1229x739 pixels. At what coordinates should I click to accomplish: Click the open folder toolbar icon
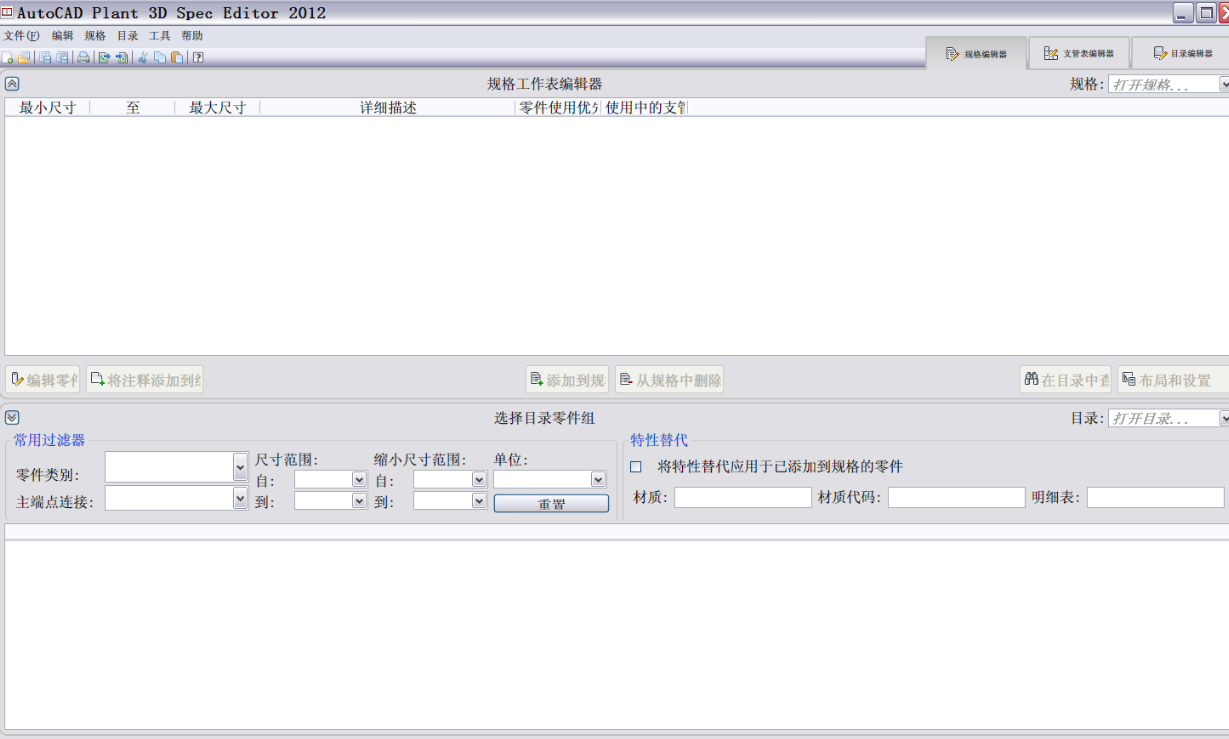coord(23,58)
